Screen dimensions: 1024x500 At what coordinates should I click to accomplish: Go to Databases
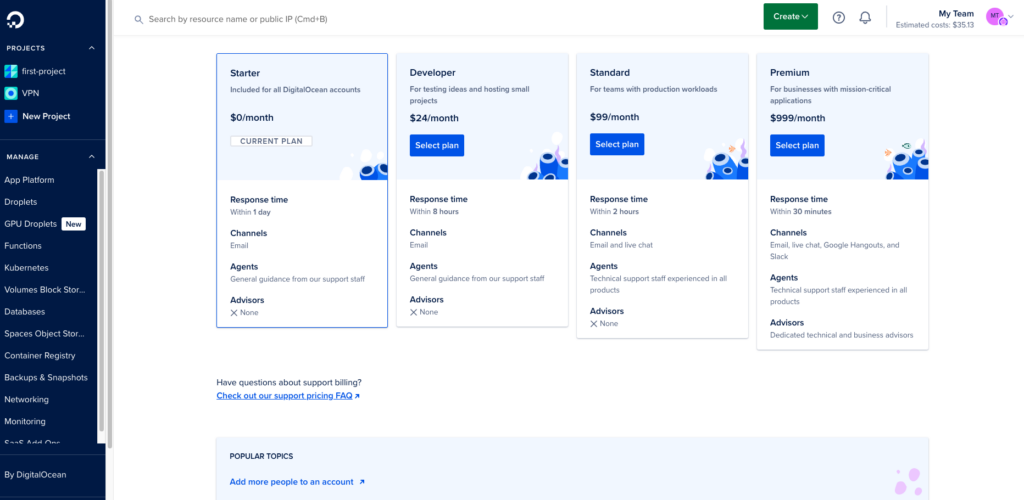coord(25,312)
